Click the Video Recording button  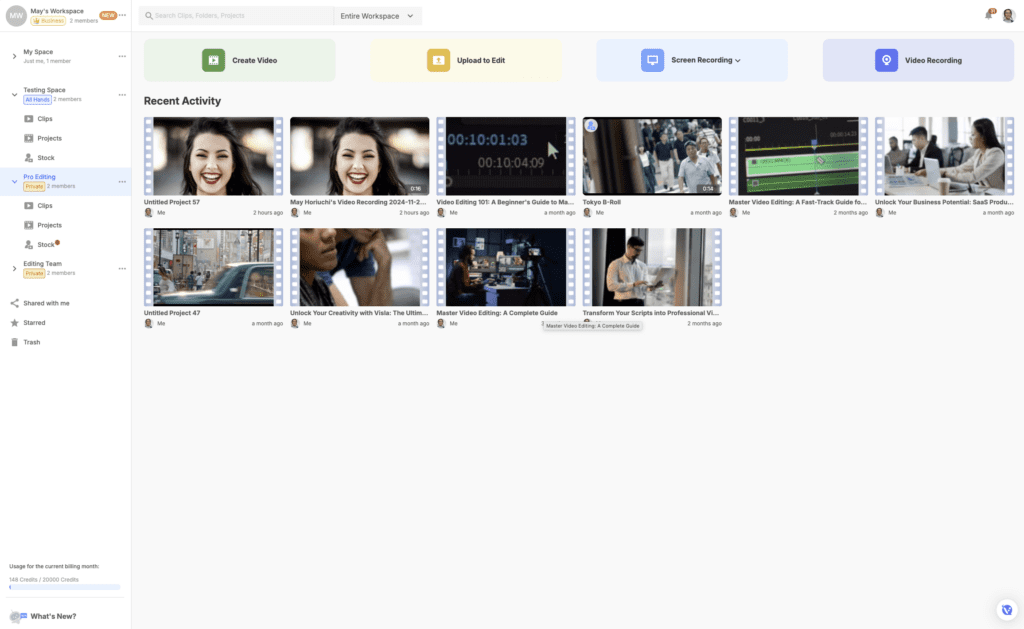pos(918,60)
